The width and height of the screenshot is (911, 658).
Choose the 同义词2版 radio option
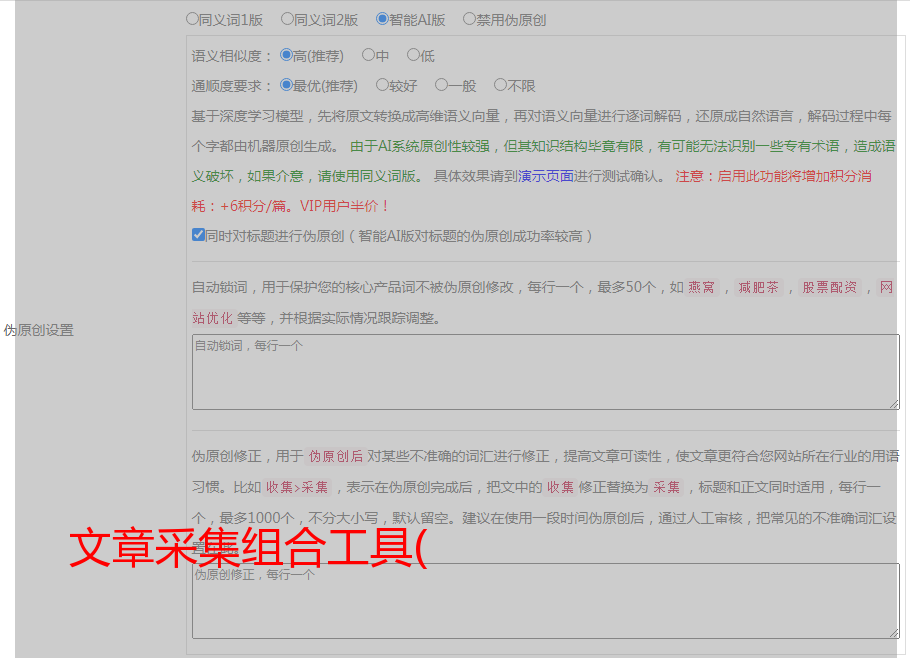pyautogui.click(x=288, y=18)
